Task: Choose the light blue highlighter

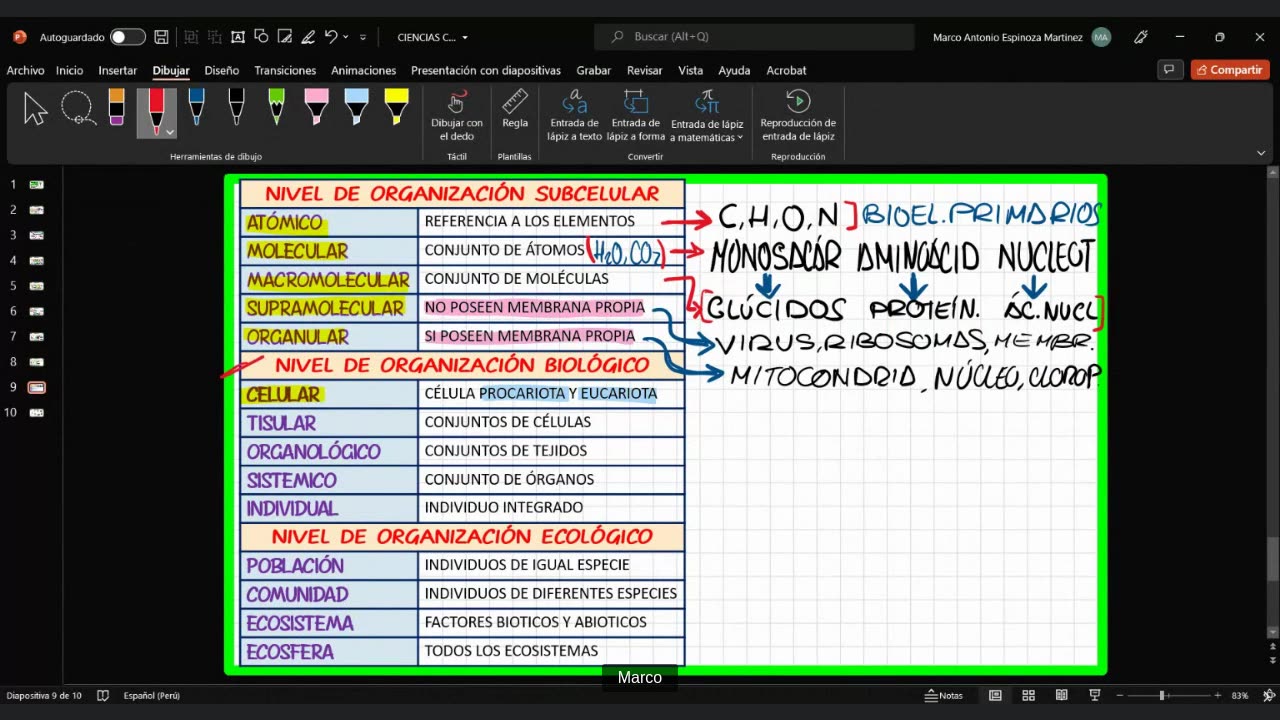Action: 356,108
